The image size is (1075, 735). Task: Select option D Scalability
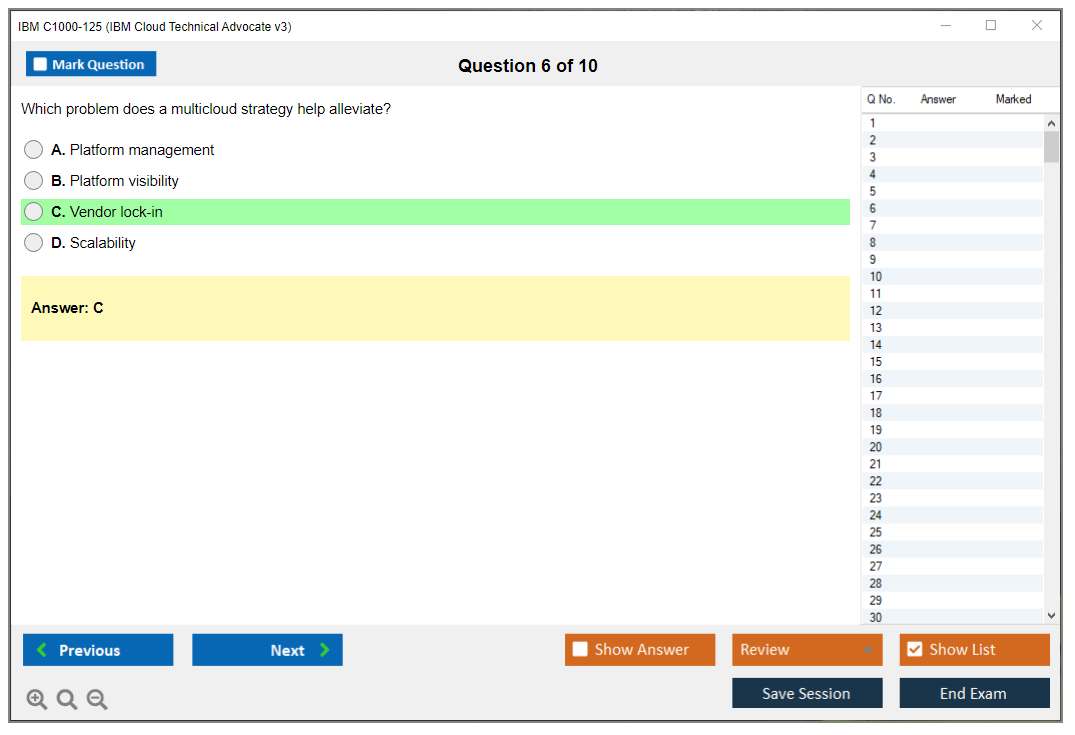click(34, 243)
